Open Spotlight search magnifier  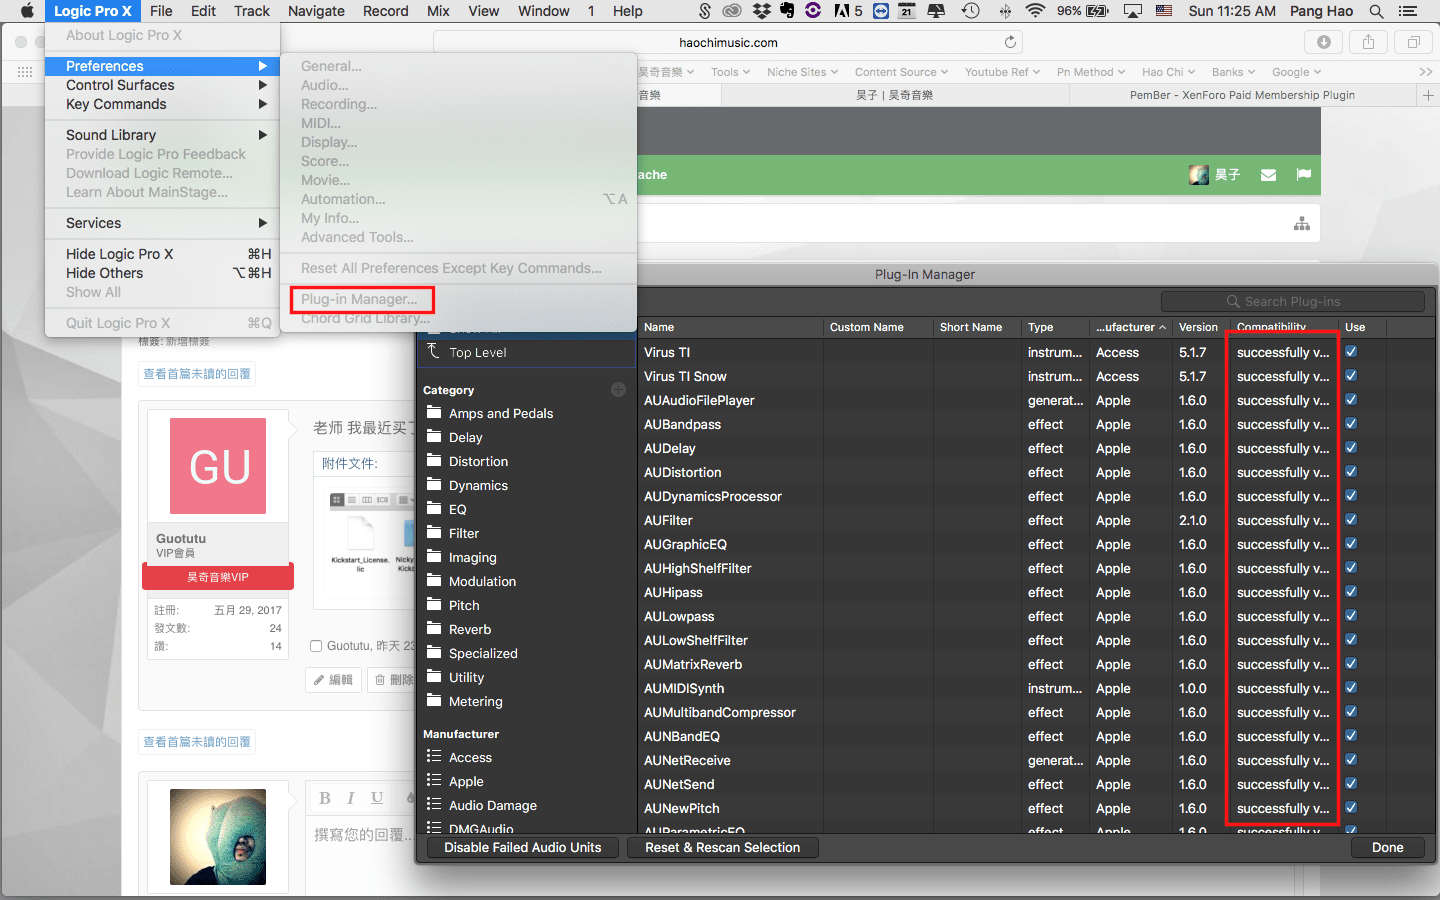click(x=1376, y=11)
